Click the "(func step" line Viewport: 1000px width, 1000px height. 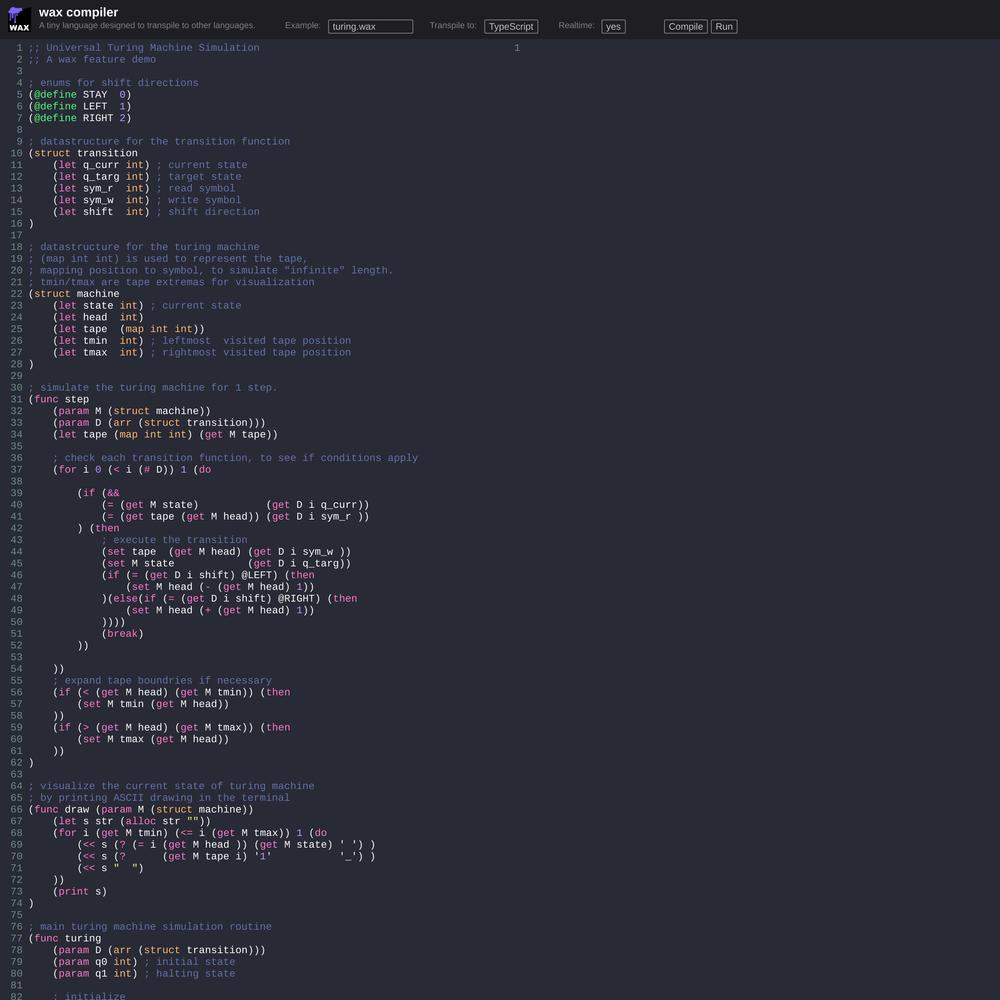click(x=59, y=399)
